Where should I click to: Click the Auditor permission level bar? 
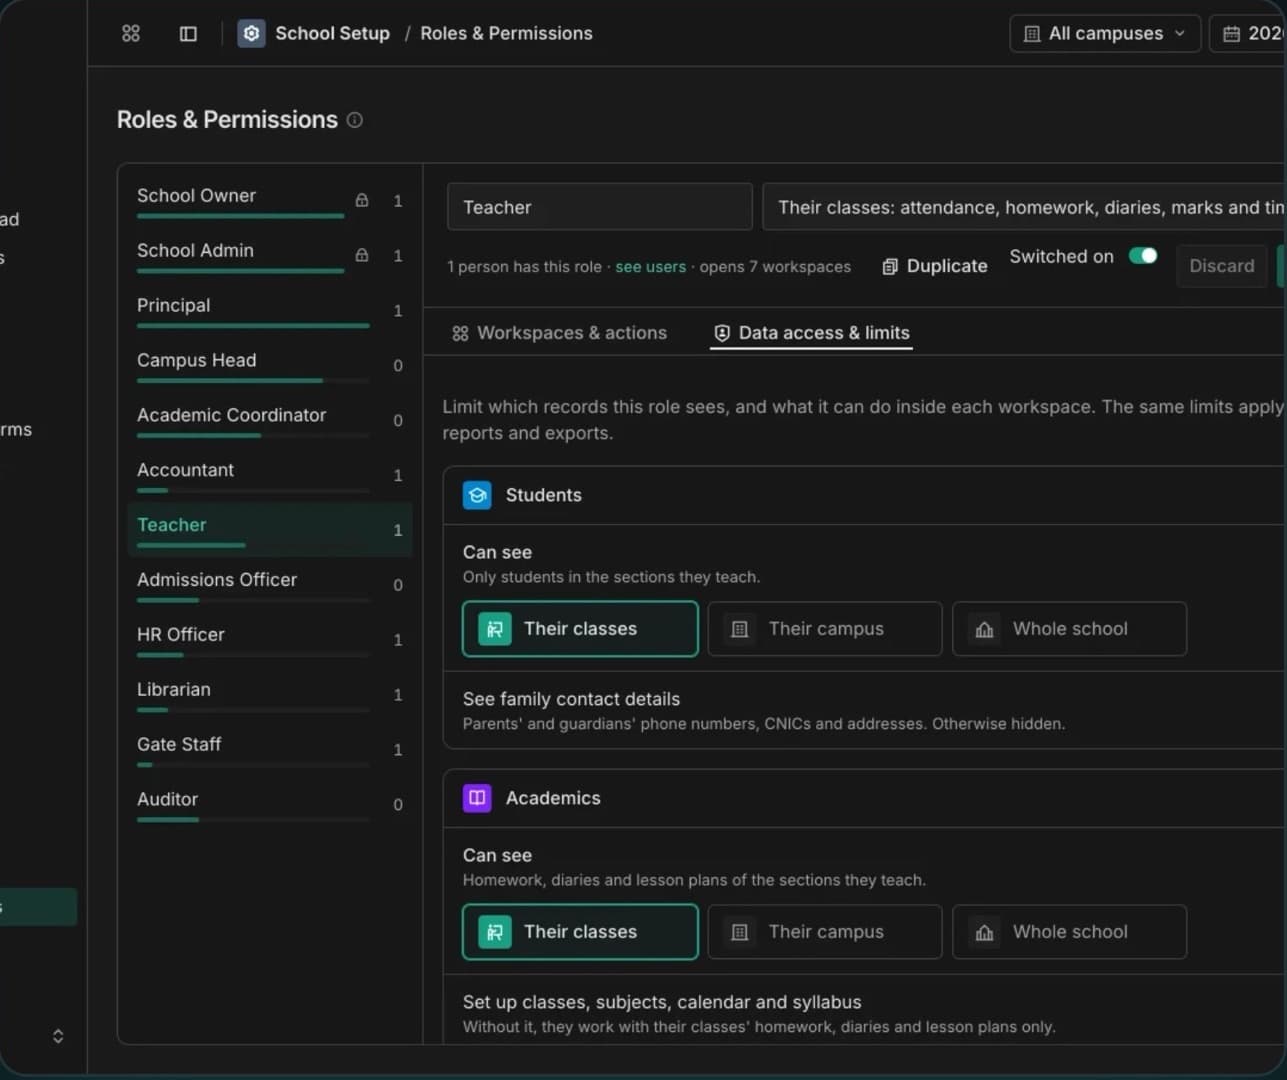[x=253, y=820]
